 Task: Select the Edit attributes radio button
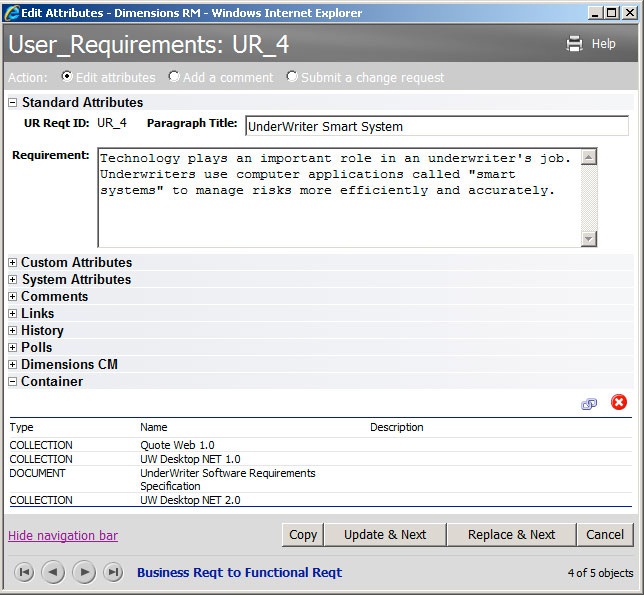click(x=67, y=77)
